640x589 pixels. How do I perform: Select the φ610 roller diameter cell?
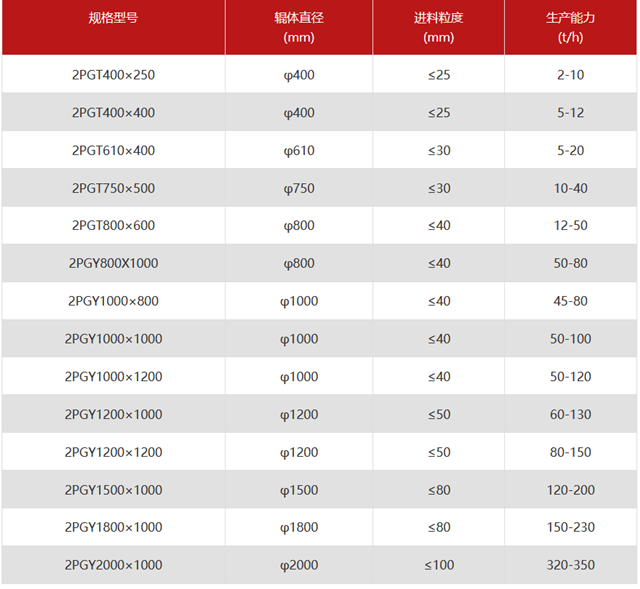pos(299,151)
